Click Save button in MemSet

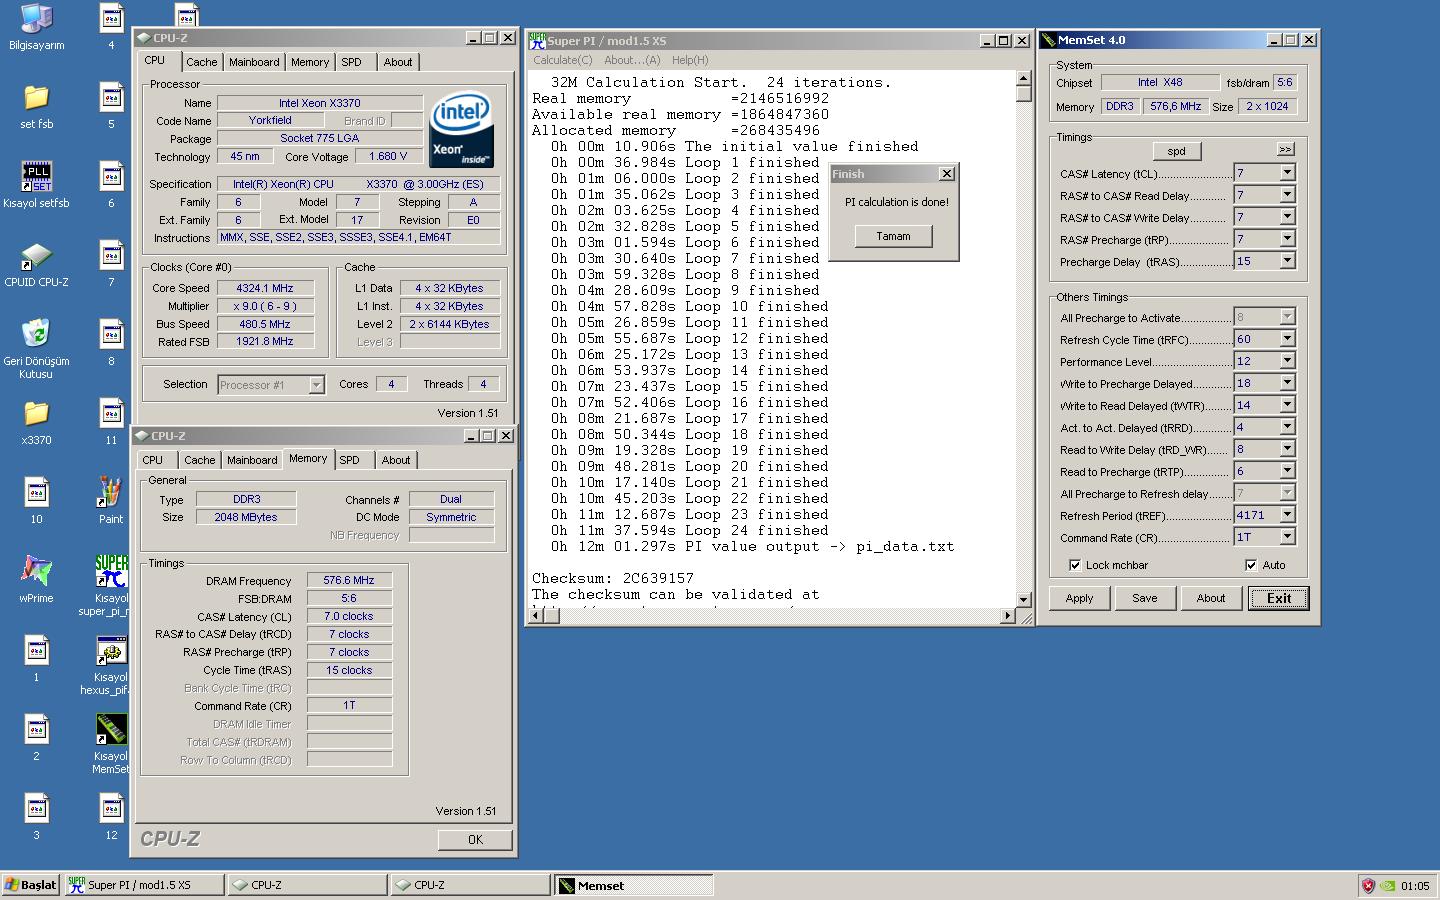tap(1144, 598)
